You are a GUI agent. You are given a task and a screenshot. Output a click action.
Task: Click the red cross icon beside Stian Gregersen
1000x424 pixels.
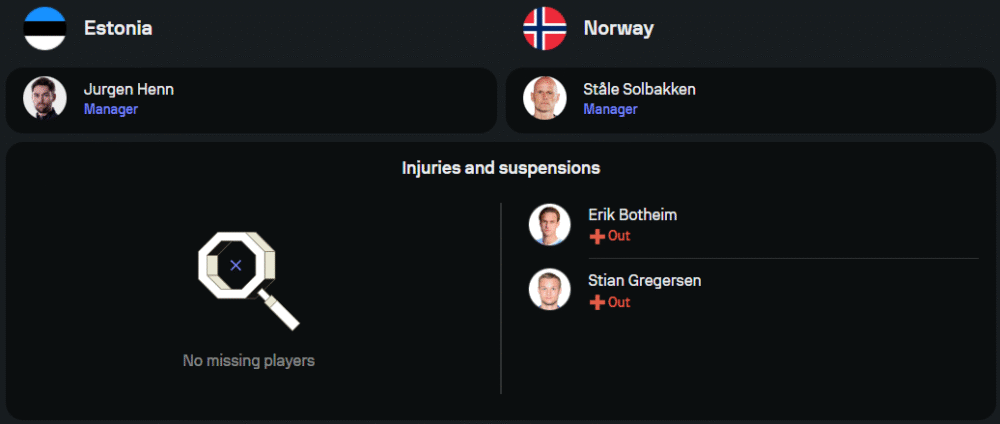point(597,302)
